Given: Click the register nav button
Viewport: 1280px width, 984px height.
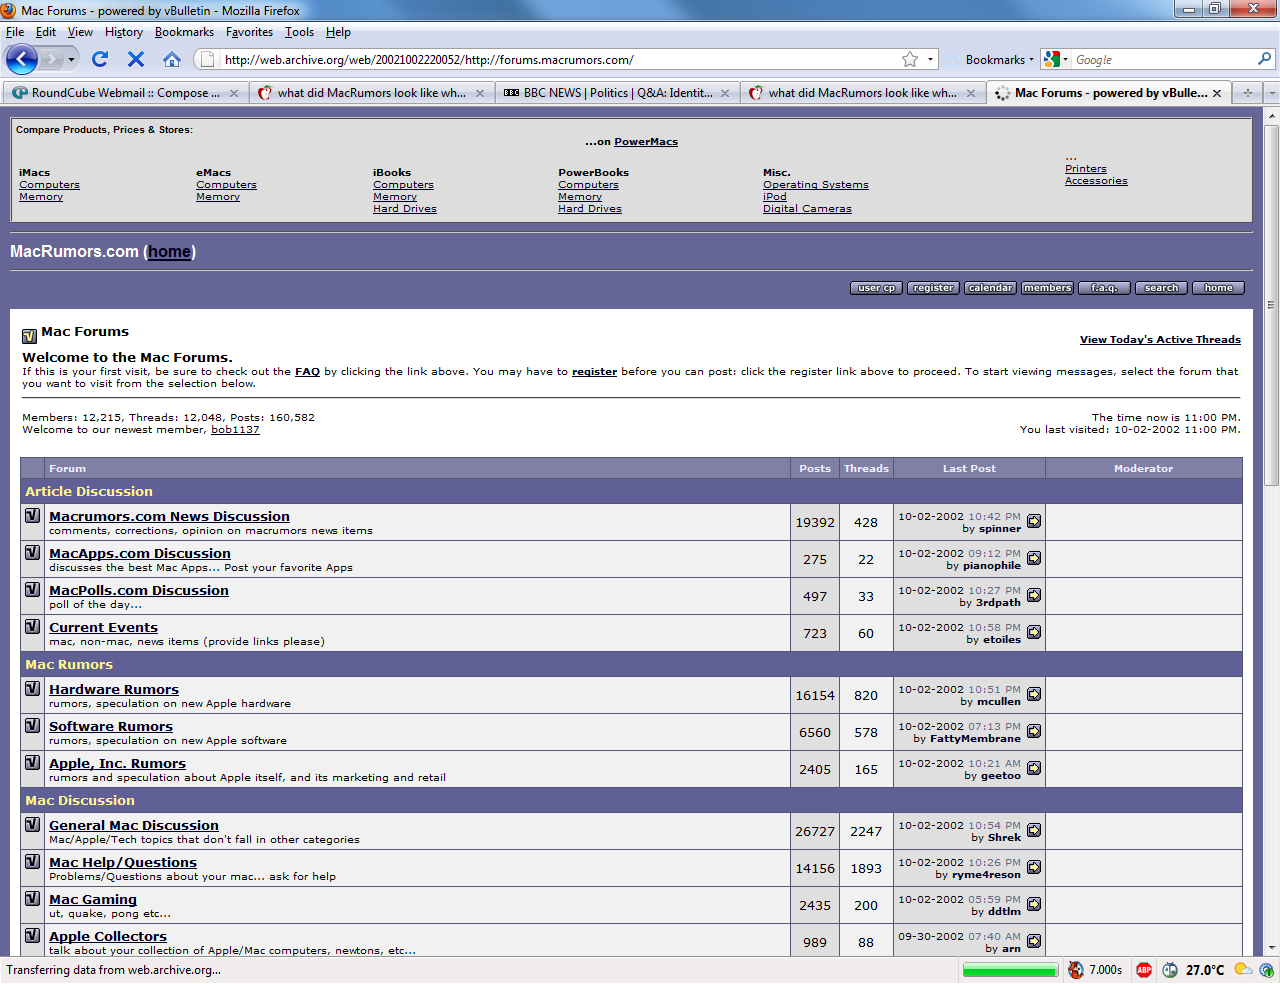Looking at the screenshot, I should tap(933, 288).
